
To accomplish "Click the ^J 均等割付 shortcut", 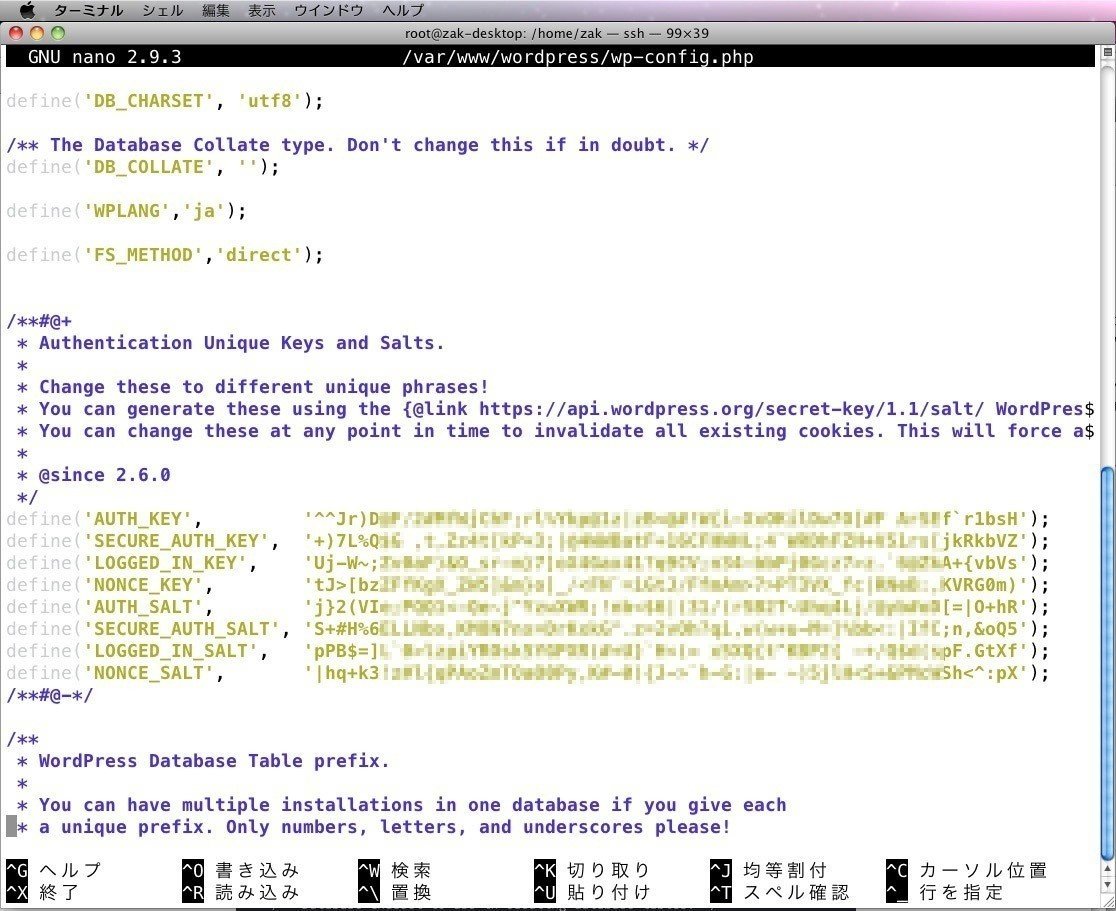I will point(769,870).
